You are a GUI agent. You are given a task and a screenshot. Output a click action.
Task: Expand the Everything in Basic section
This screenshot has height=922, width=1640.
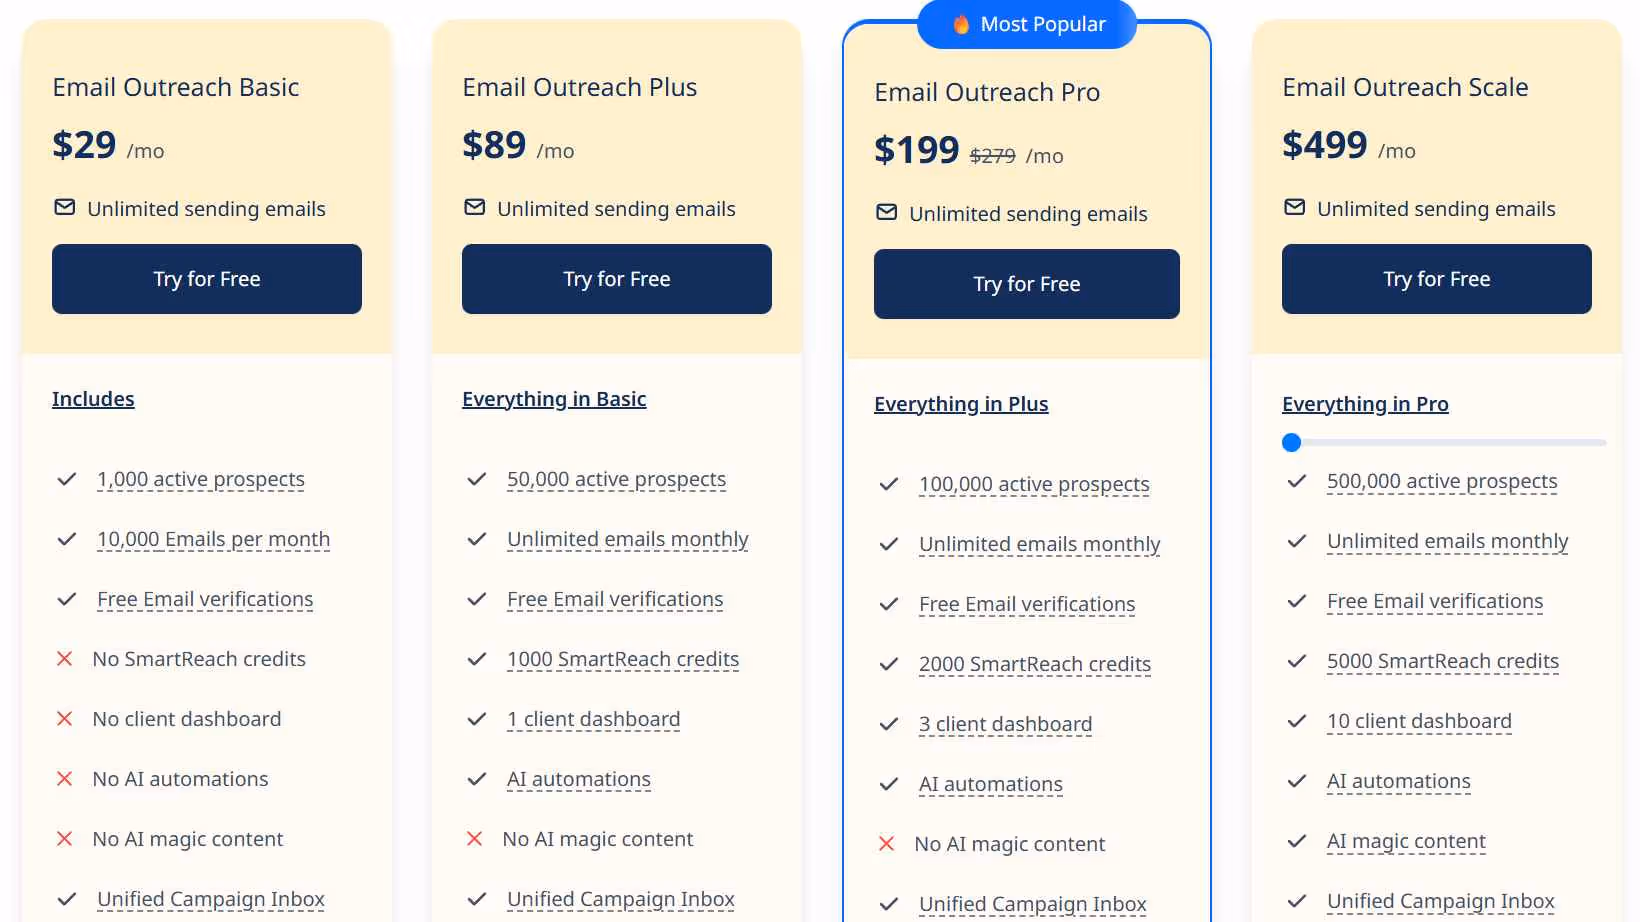point(554,398)
